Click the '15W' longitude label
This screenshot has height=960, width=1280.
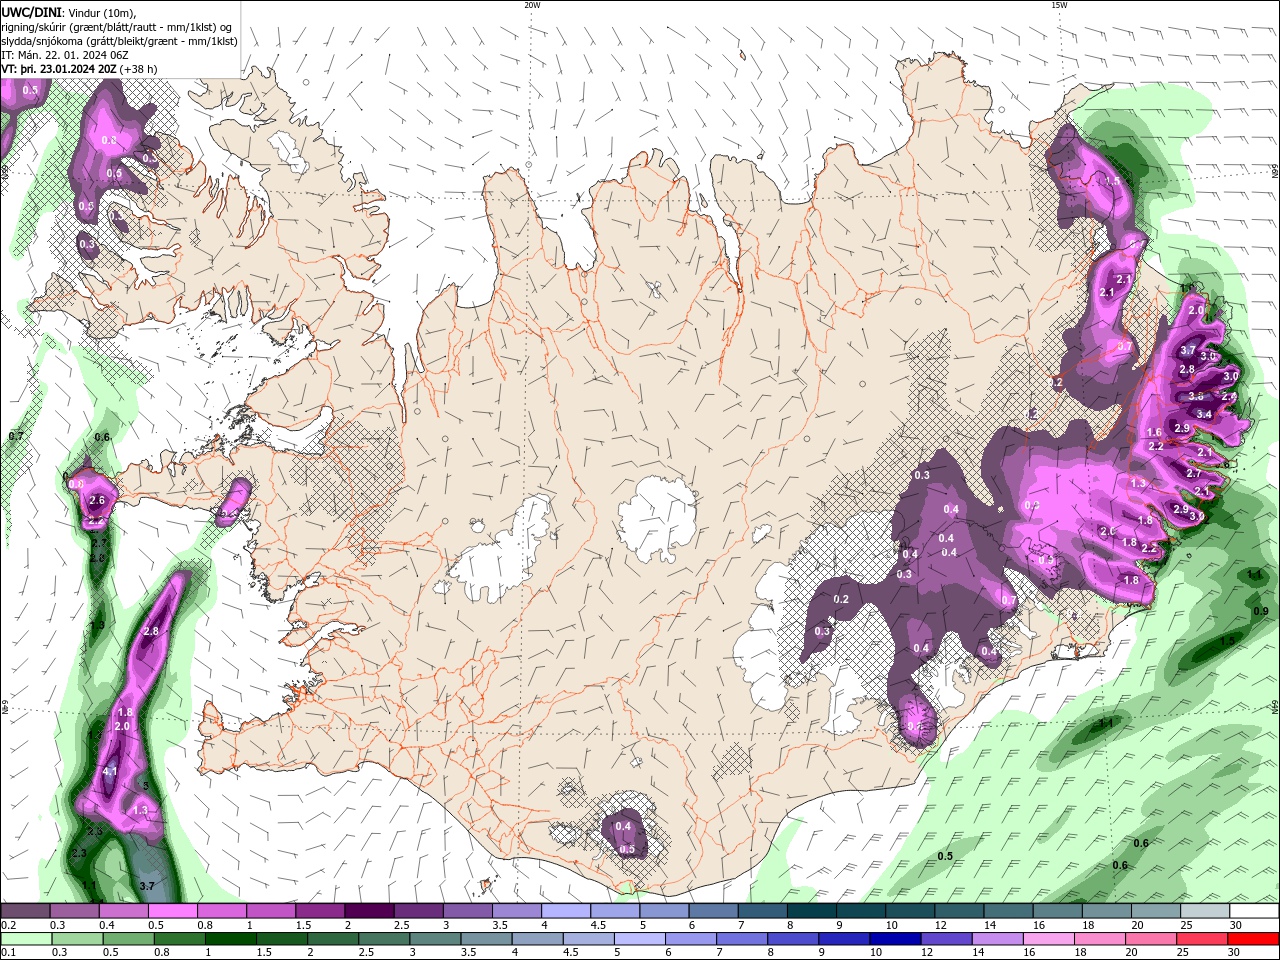click(1059, 5)
